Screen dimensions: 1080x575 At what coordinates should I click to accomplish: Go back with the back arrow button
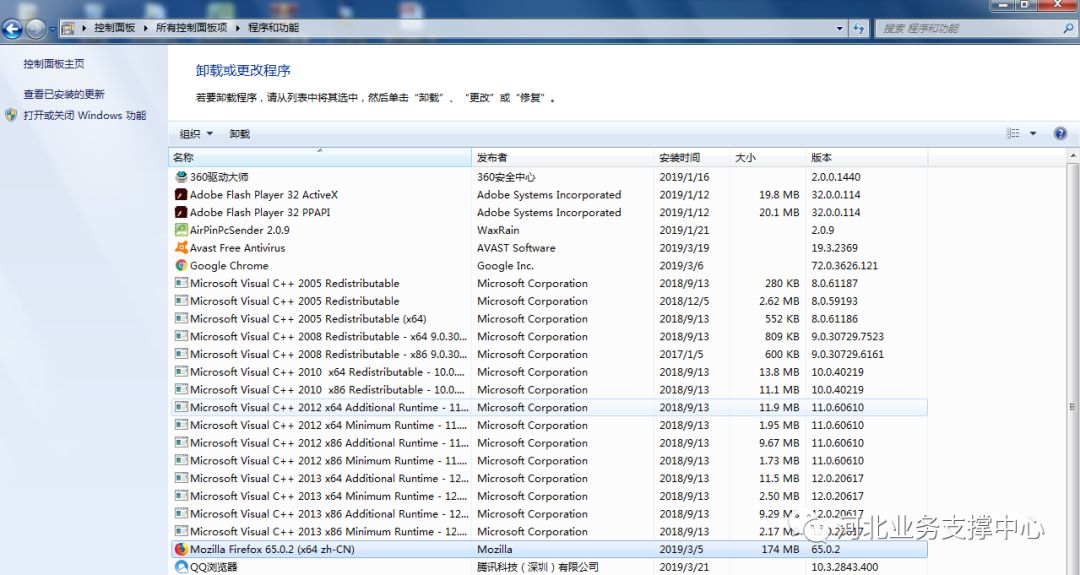(x=12, y=29)
